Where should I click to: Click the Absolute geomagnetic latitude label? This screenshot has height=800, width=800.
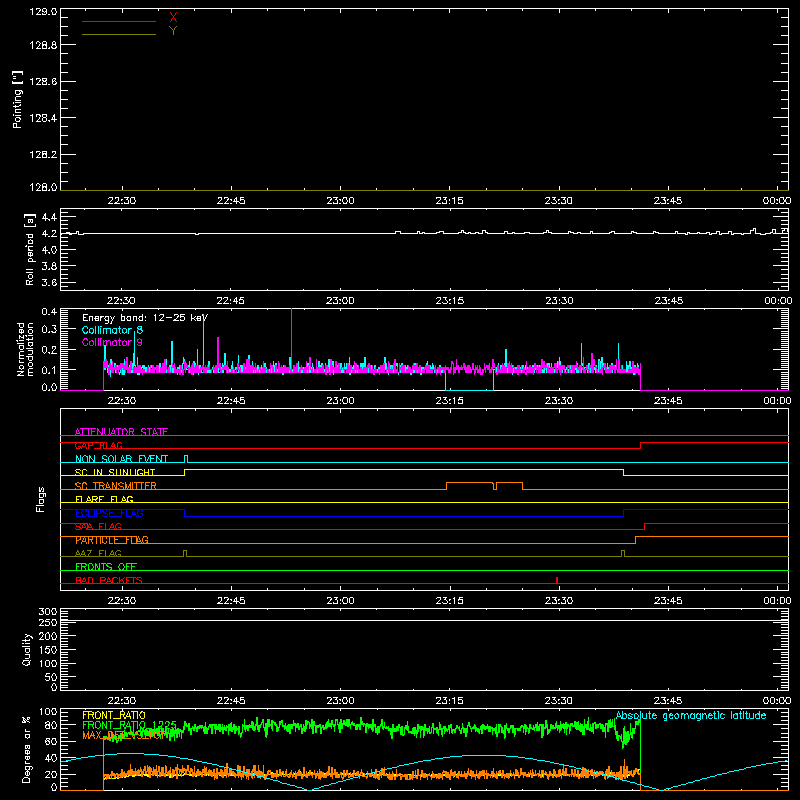coord(691,716)
